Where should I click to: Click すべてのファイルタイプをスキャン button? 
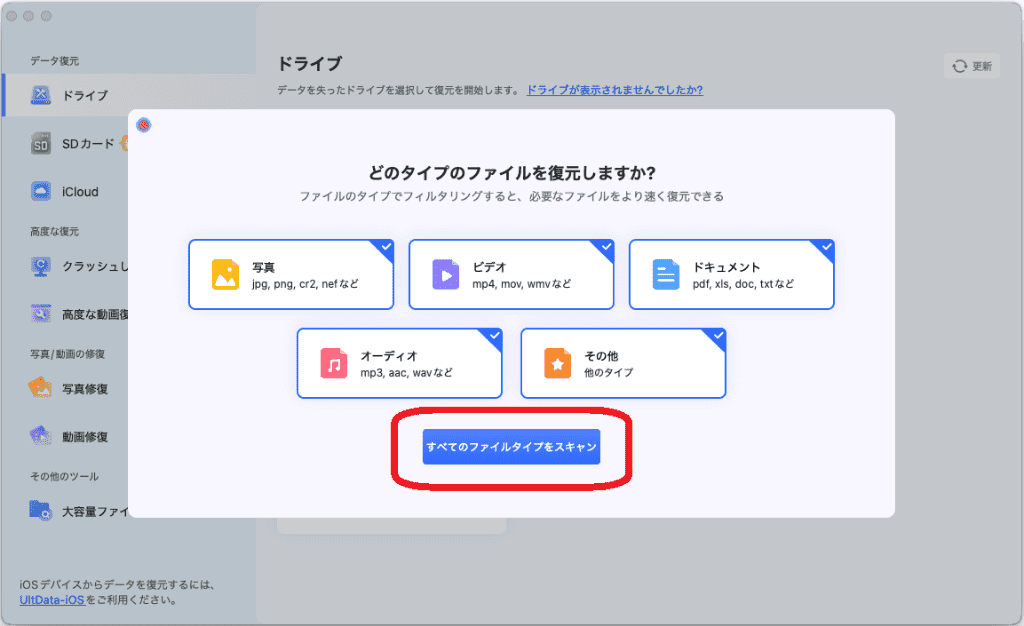511,447
